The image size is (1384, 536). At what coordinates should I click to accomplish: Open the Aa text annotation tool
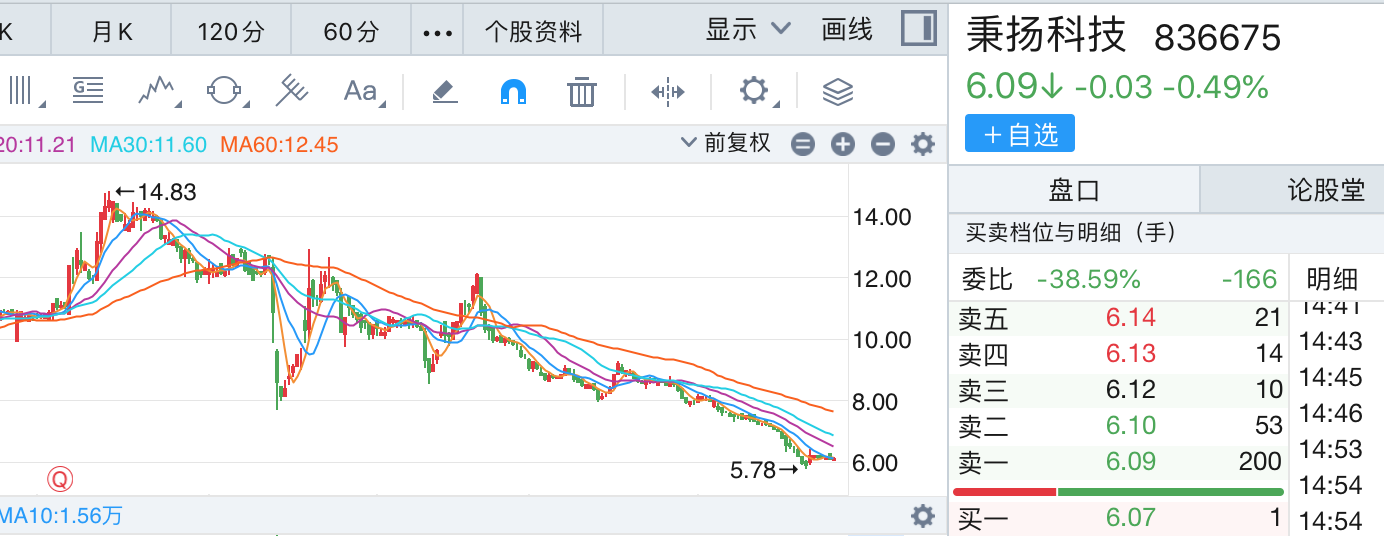(361, 92)
